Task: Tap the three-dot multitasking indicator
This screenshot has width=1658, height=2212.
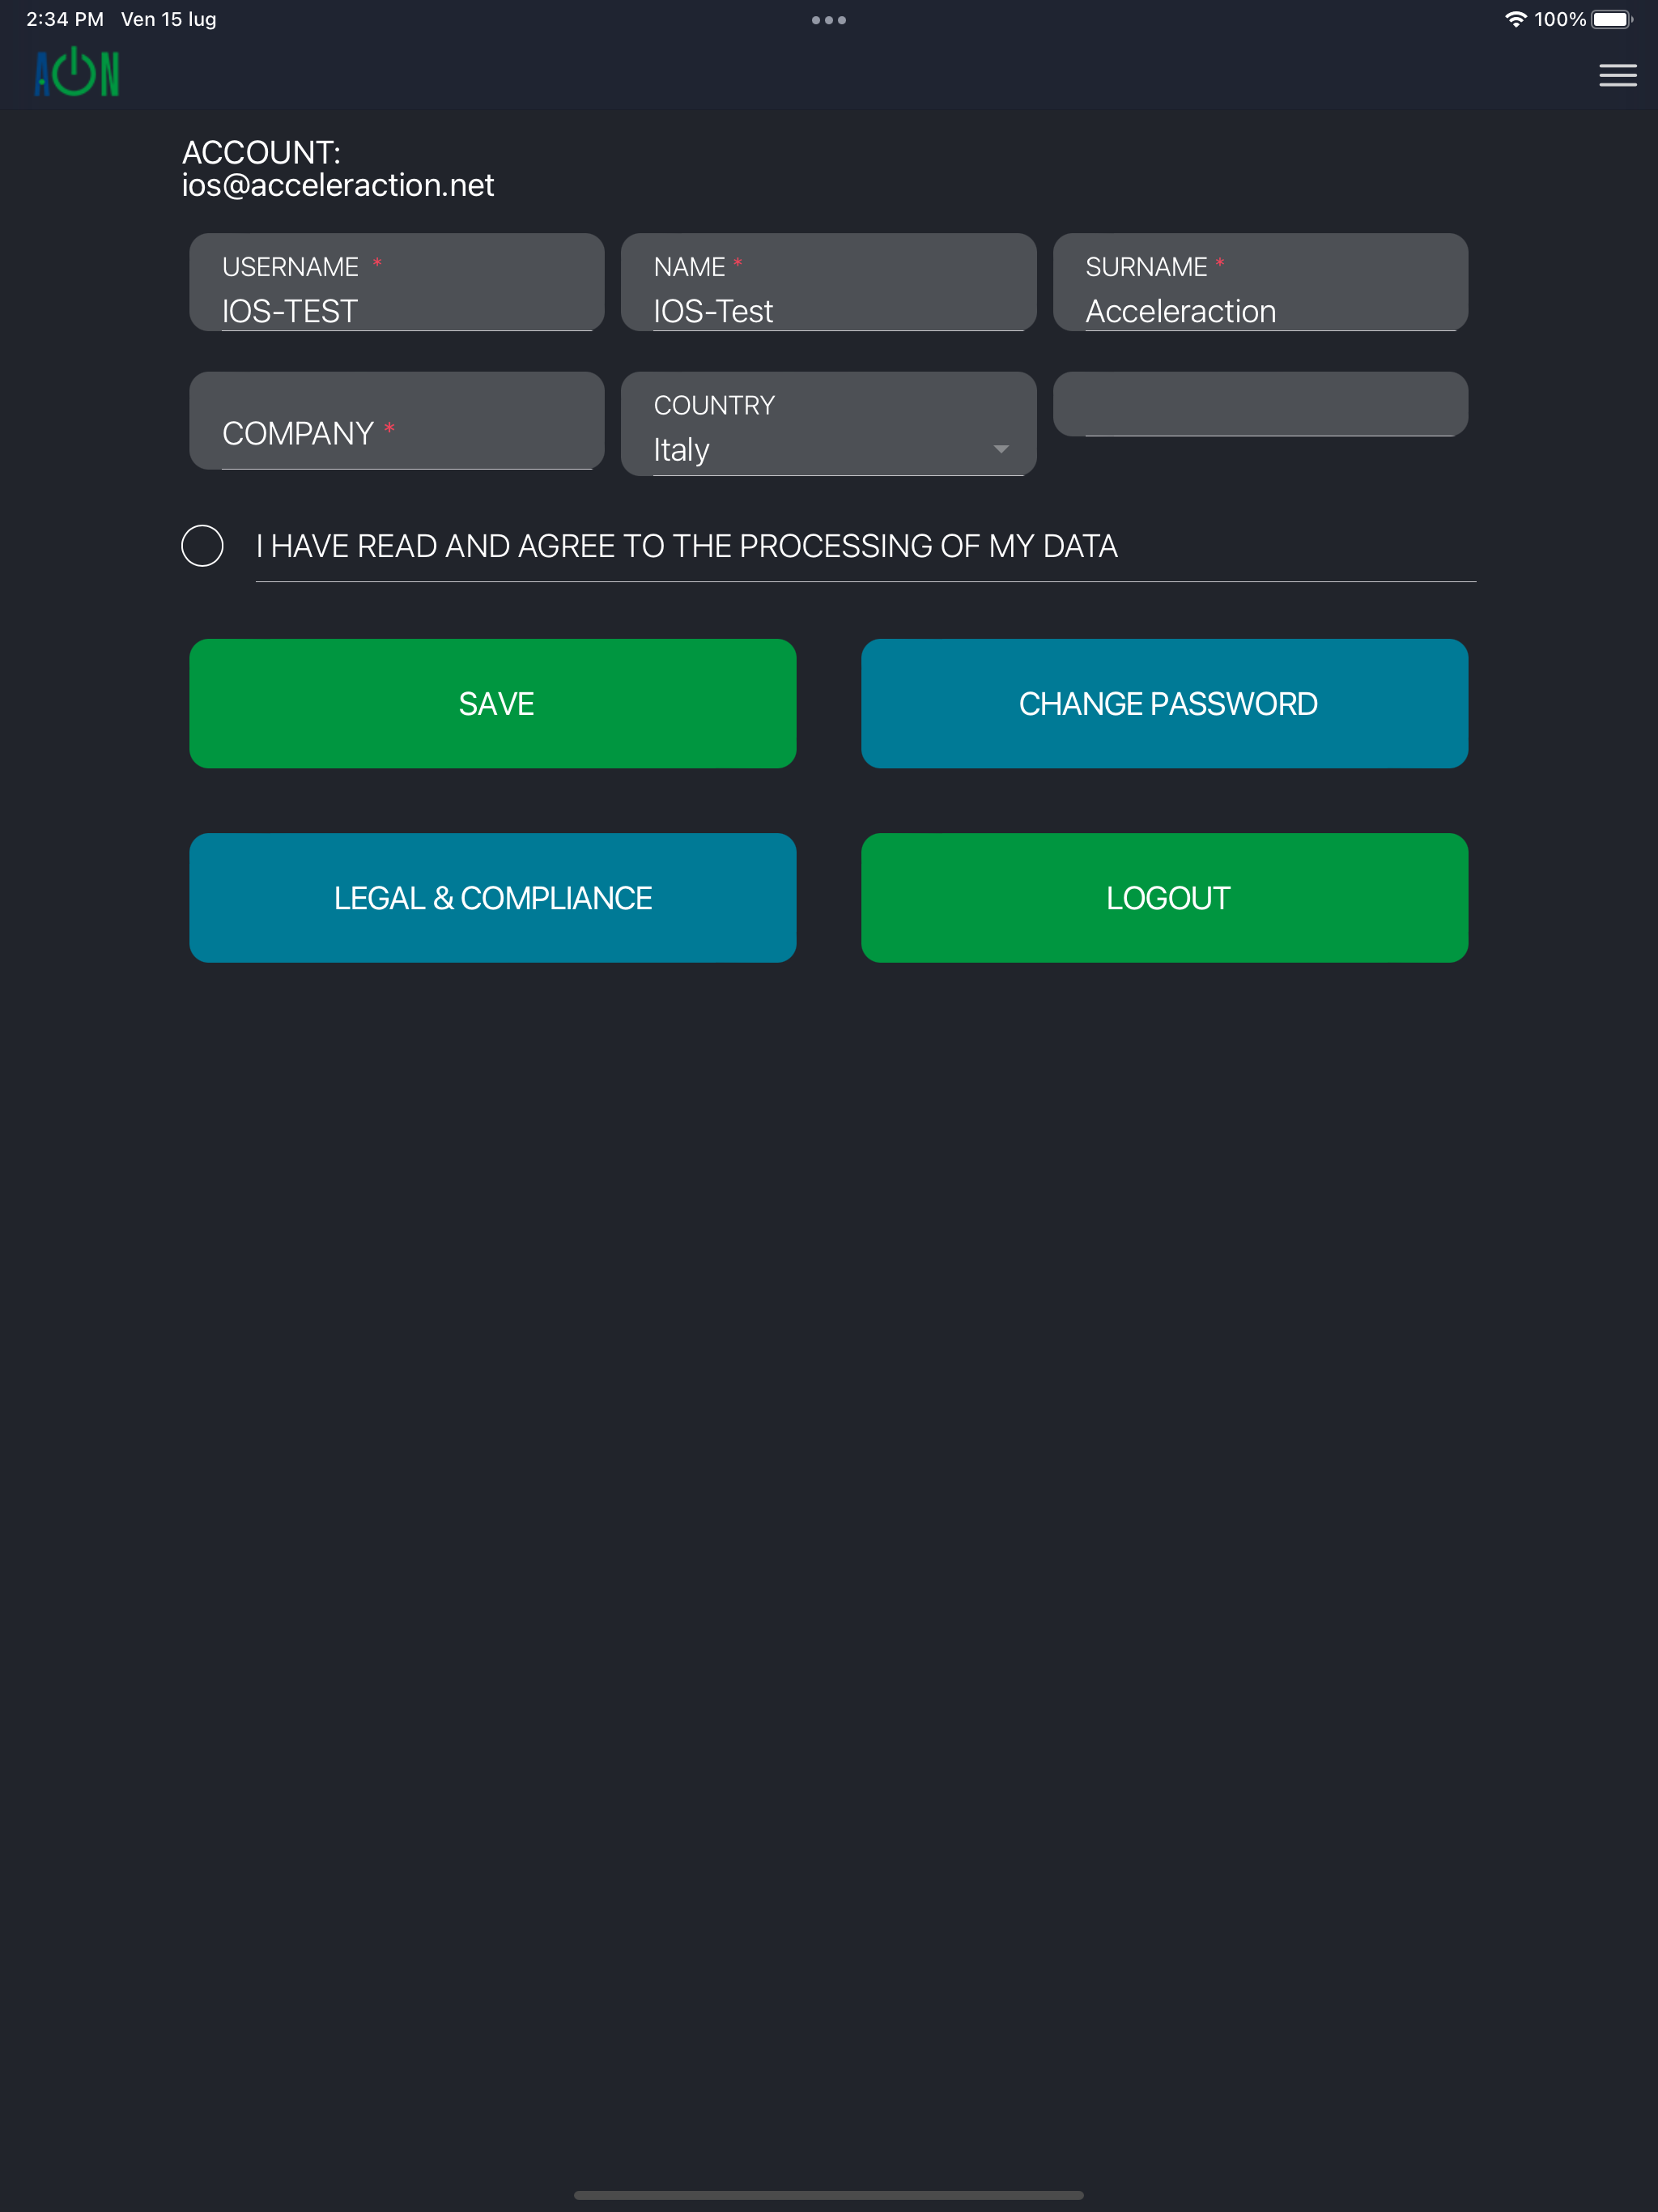Action: [829, 20]
